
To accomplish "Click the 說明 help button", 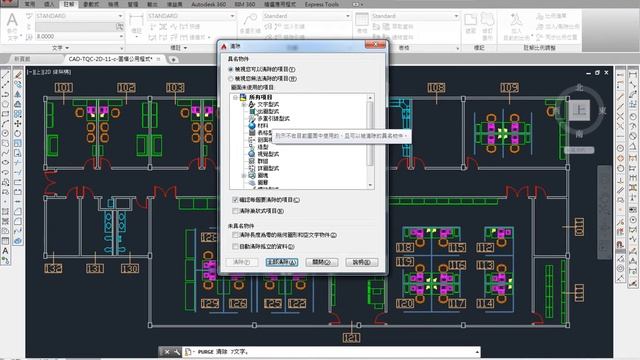I will coord(362,262).
